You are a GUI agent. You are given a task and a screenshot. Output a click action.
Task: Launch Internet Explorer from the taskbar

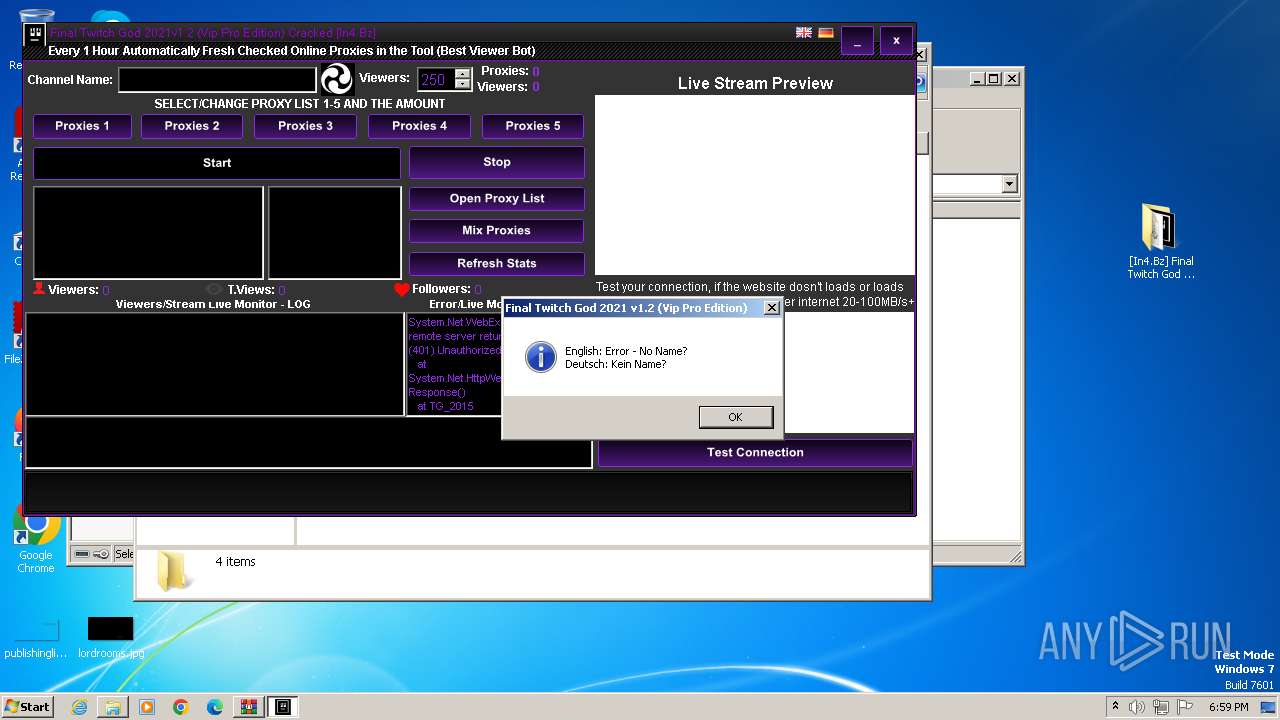pyautogui.click(x=79, y=707)
